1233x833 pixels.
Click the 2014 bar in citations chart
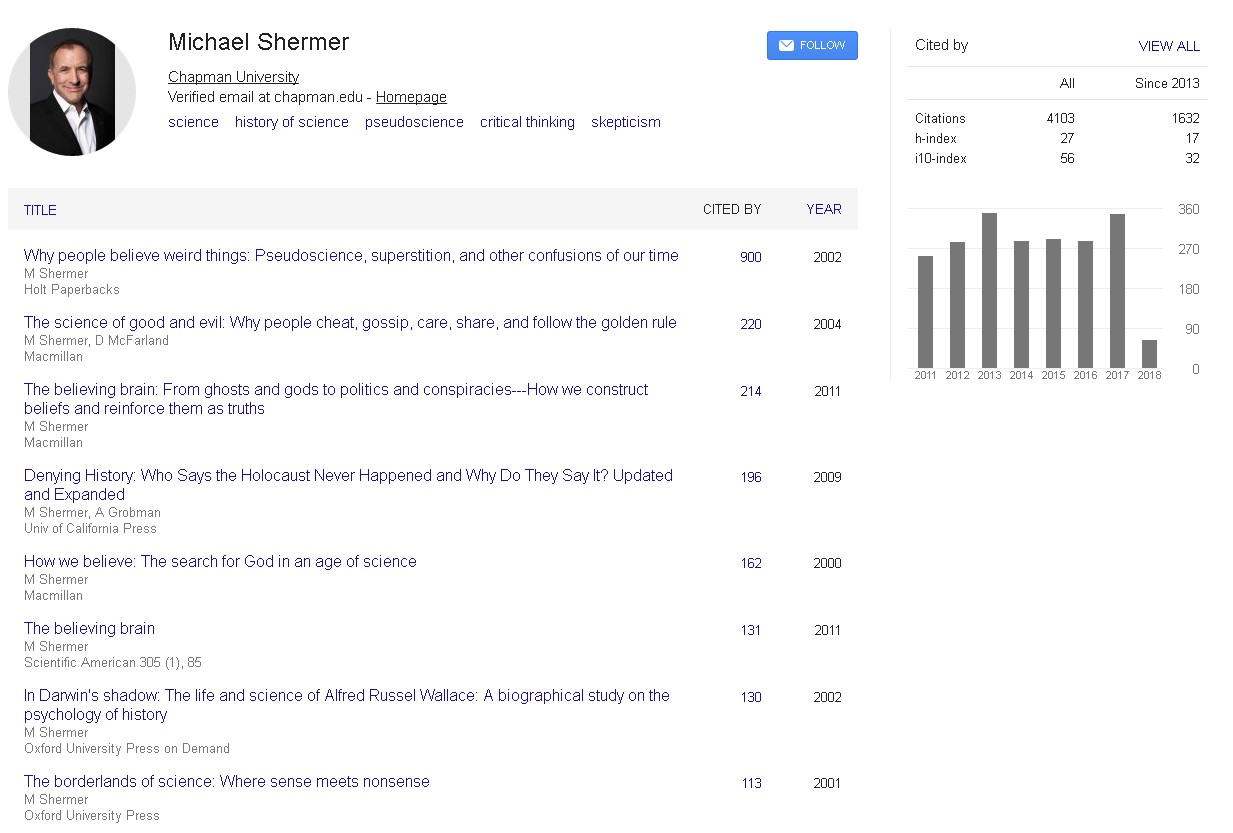(1021, 304)
